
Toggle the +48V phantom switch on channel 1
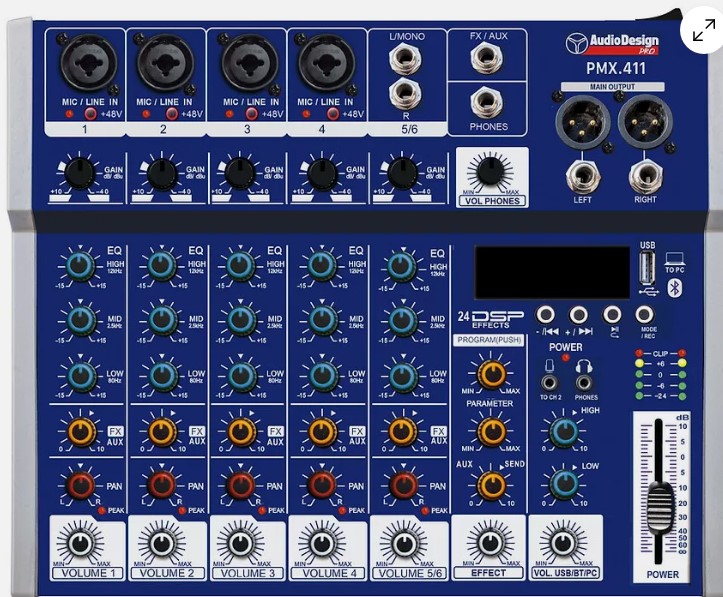(x=90, y=114)
